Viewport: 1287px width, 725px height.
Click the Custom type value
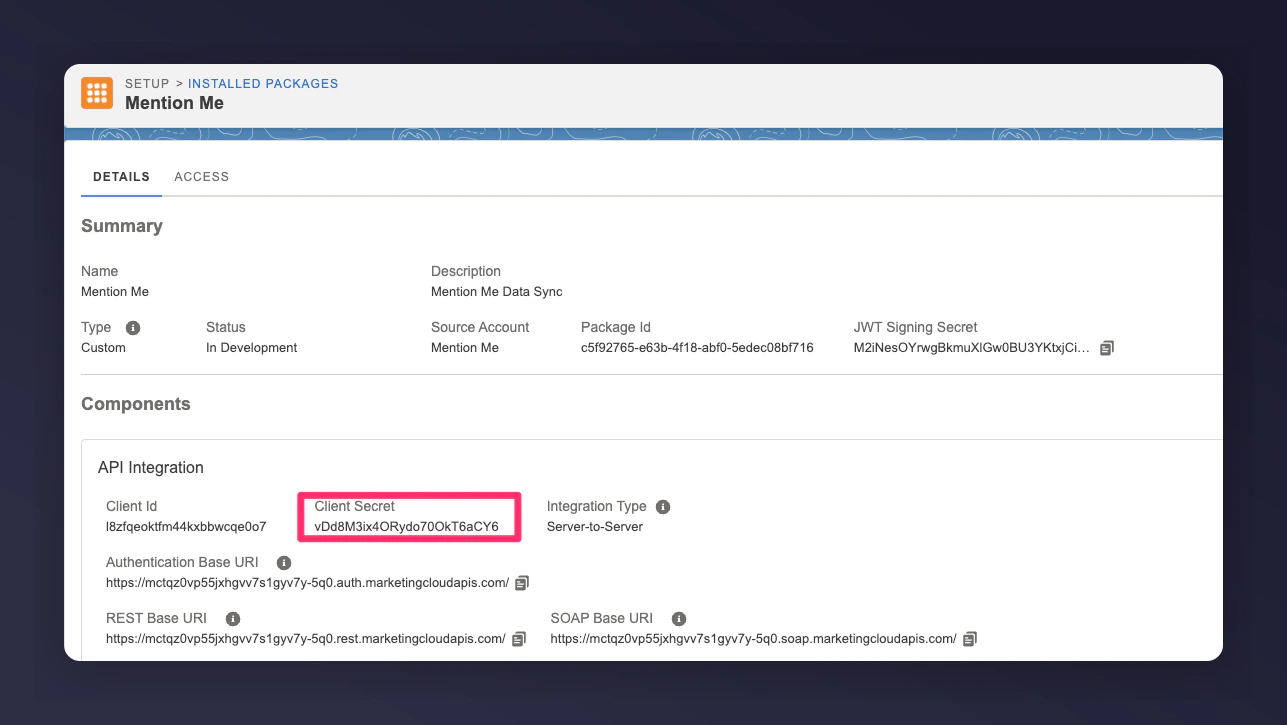point(103,348)
